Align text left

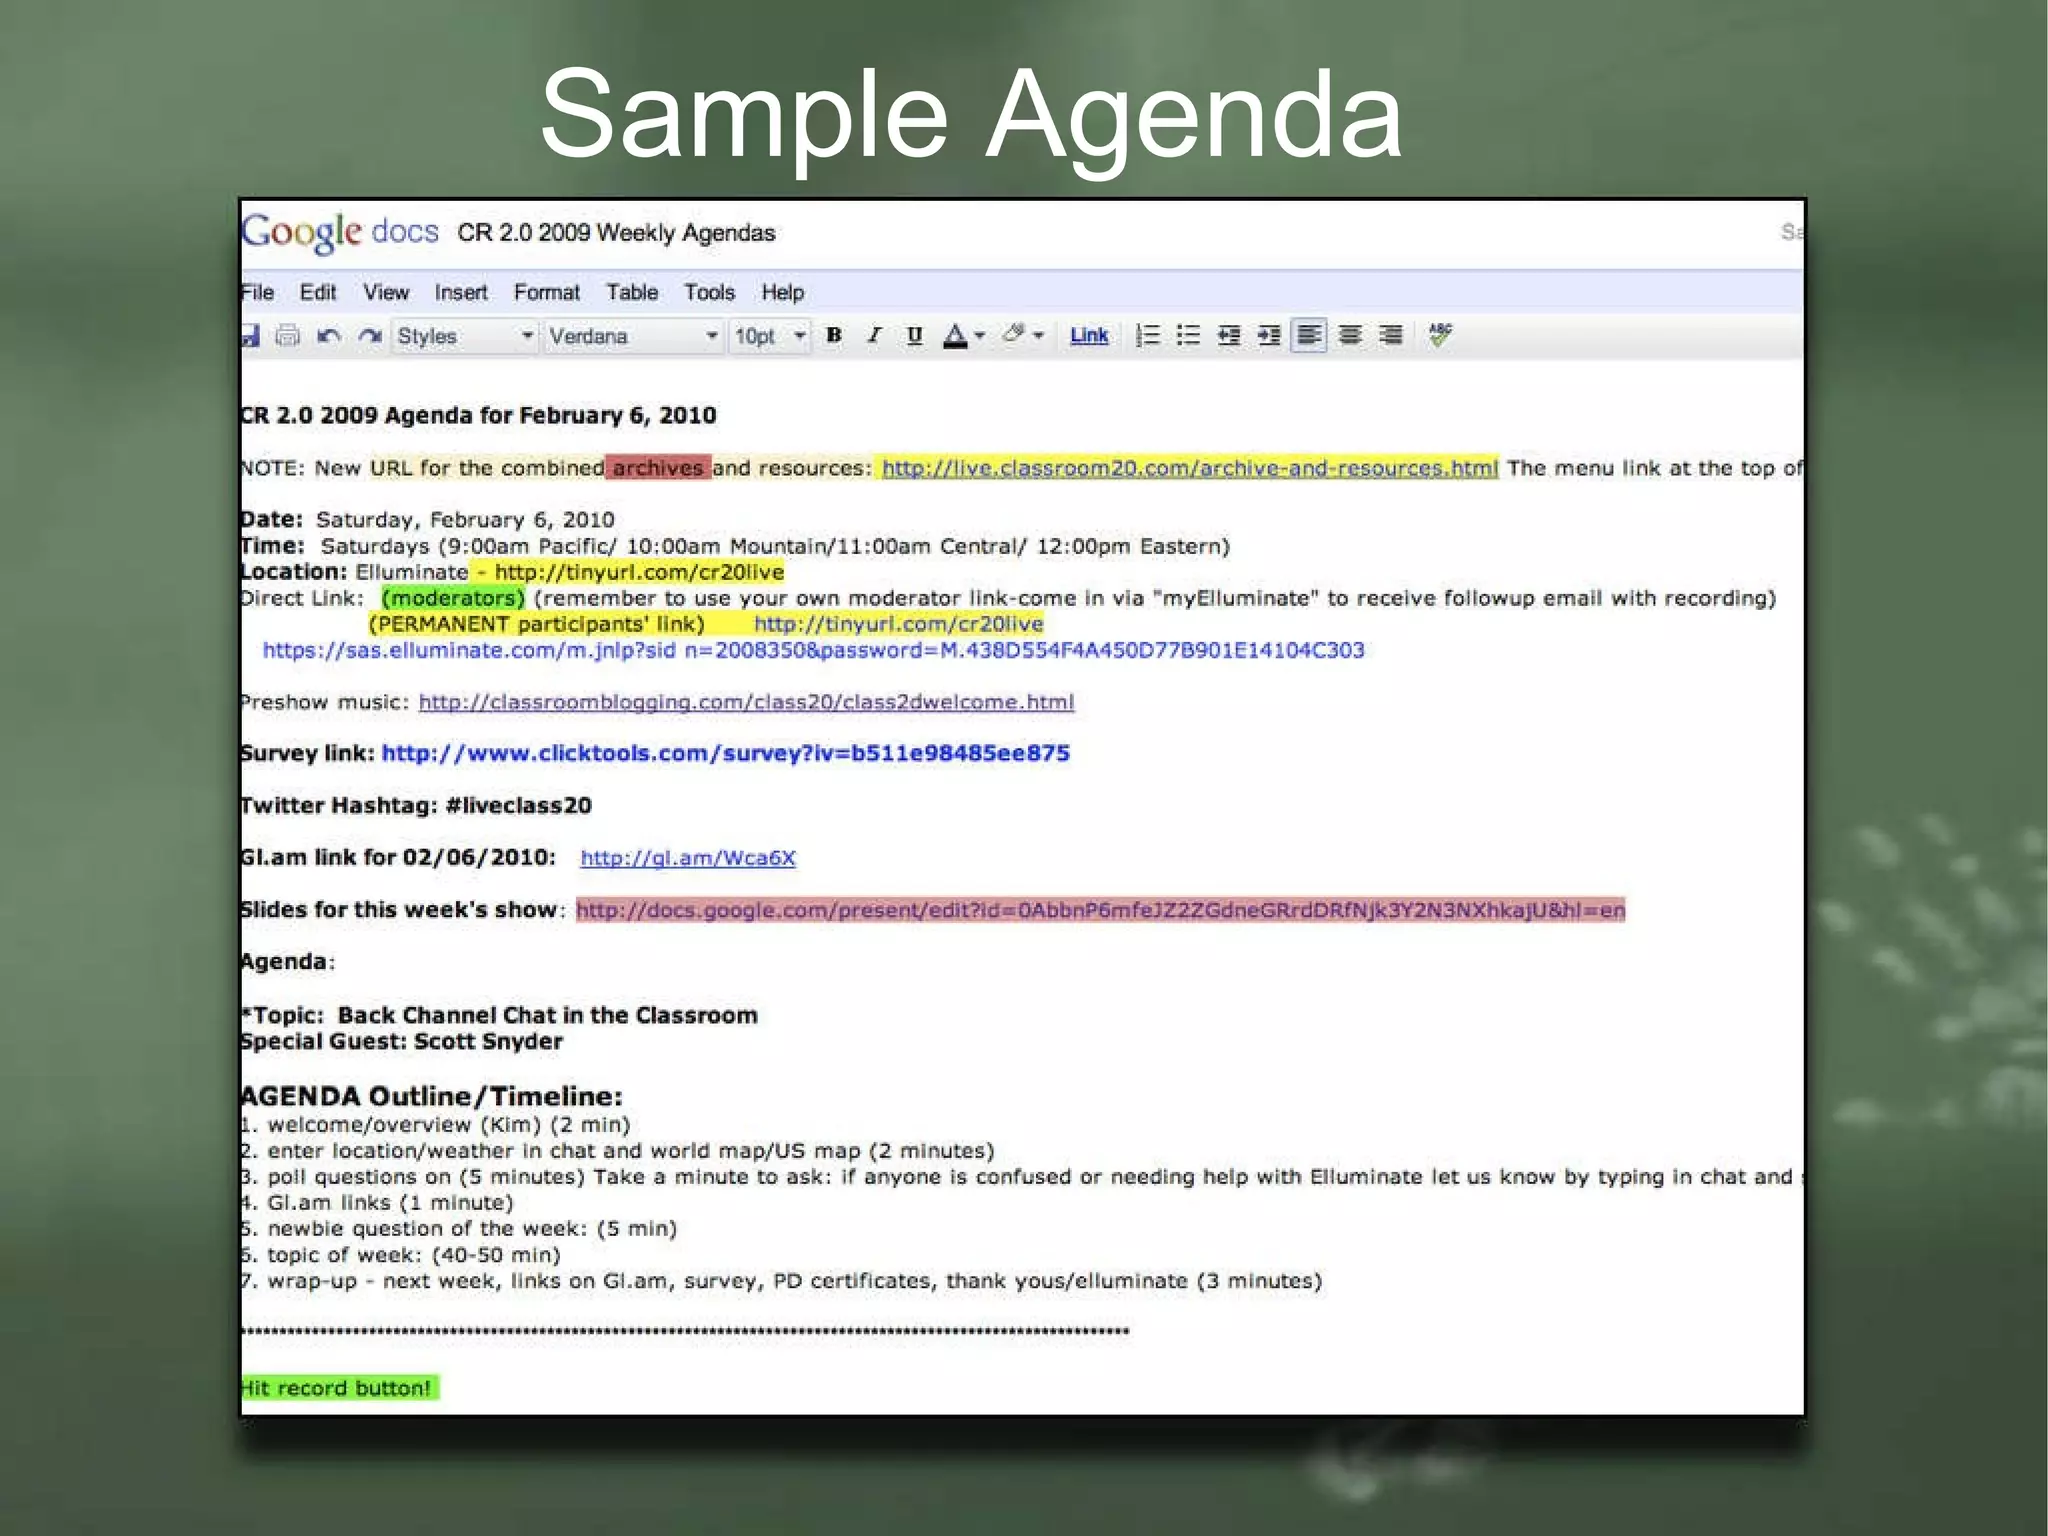click(x=1309, y=336)
